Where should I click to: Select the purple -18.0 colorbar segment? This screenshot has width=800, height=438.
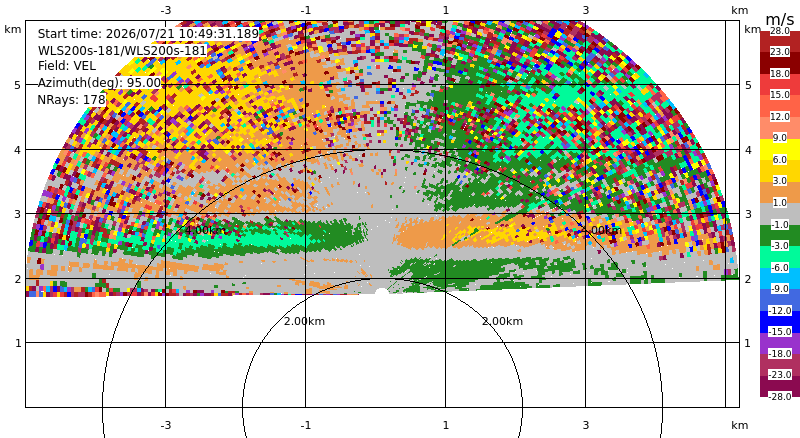pyautogui.click(x=780, y=343)
